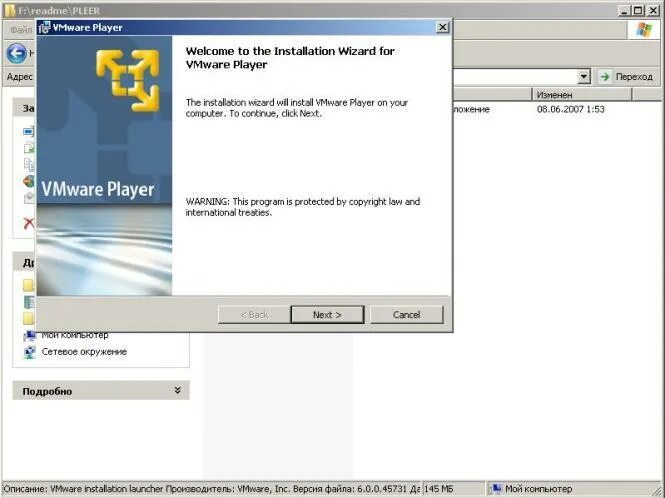Expand the Подробно details panel
This screenshot has height=498, width=665.
tap(178, 390)
